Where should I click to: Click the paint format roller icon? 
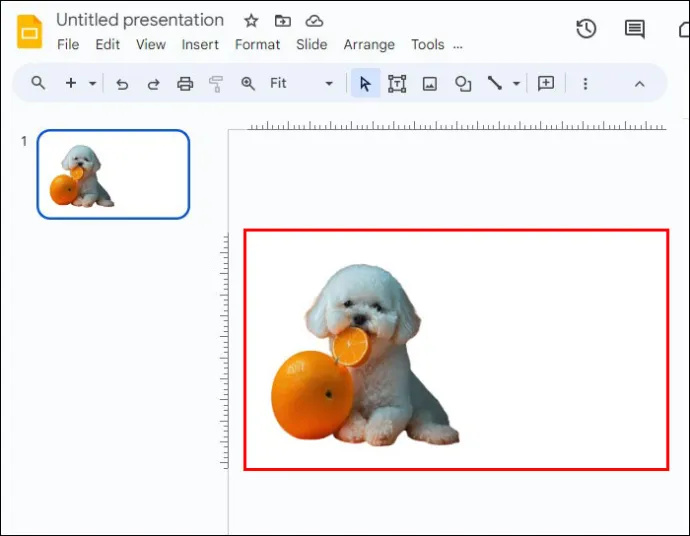216,84
